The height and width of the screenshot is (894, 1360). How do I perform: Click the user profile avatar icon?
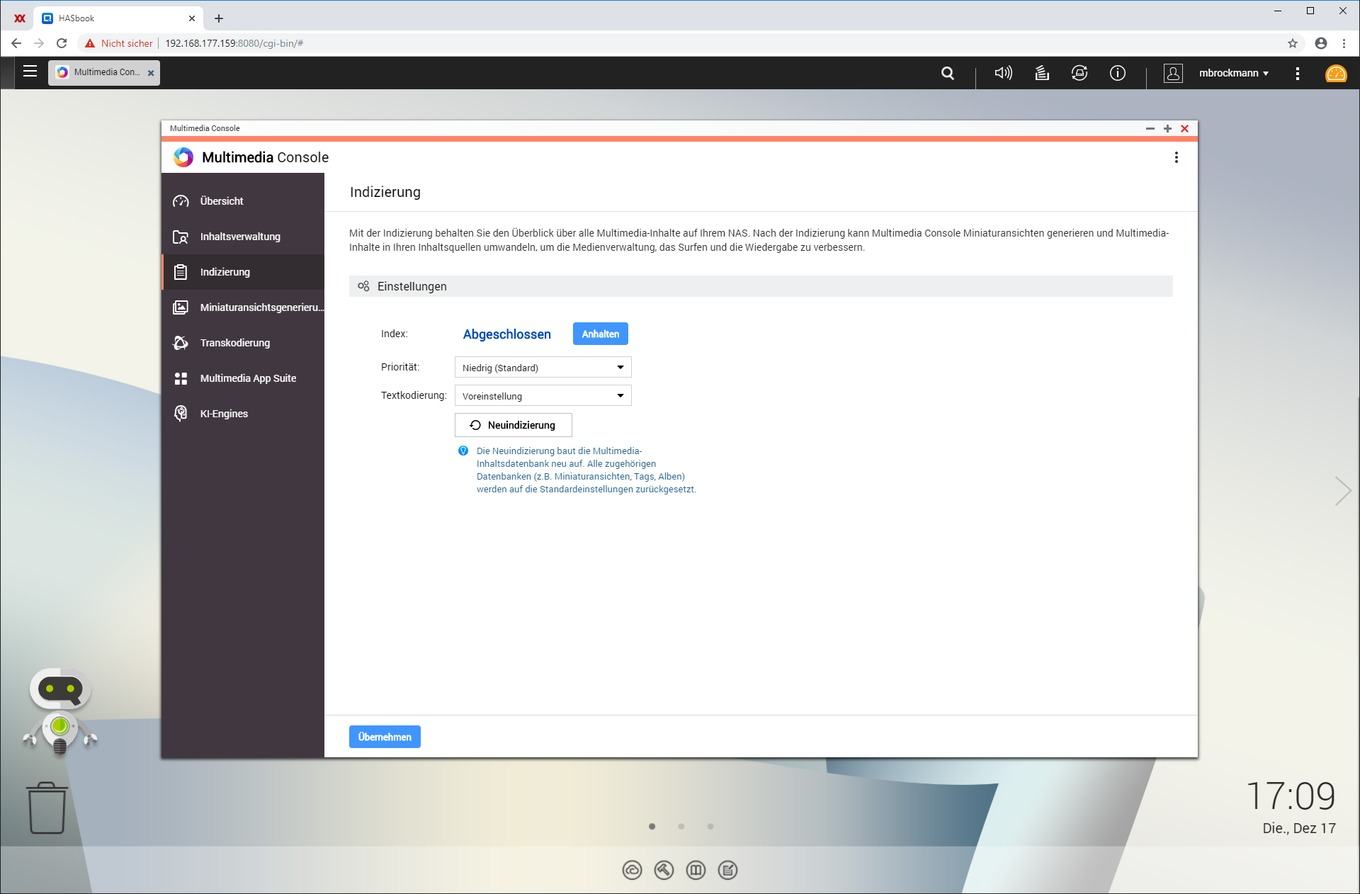click(1173, 73)
